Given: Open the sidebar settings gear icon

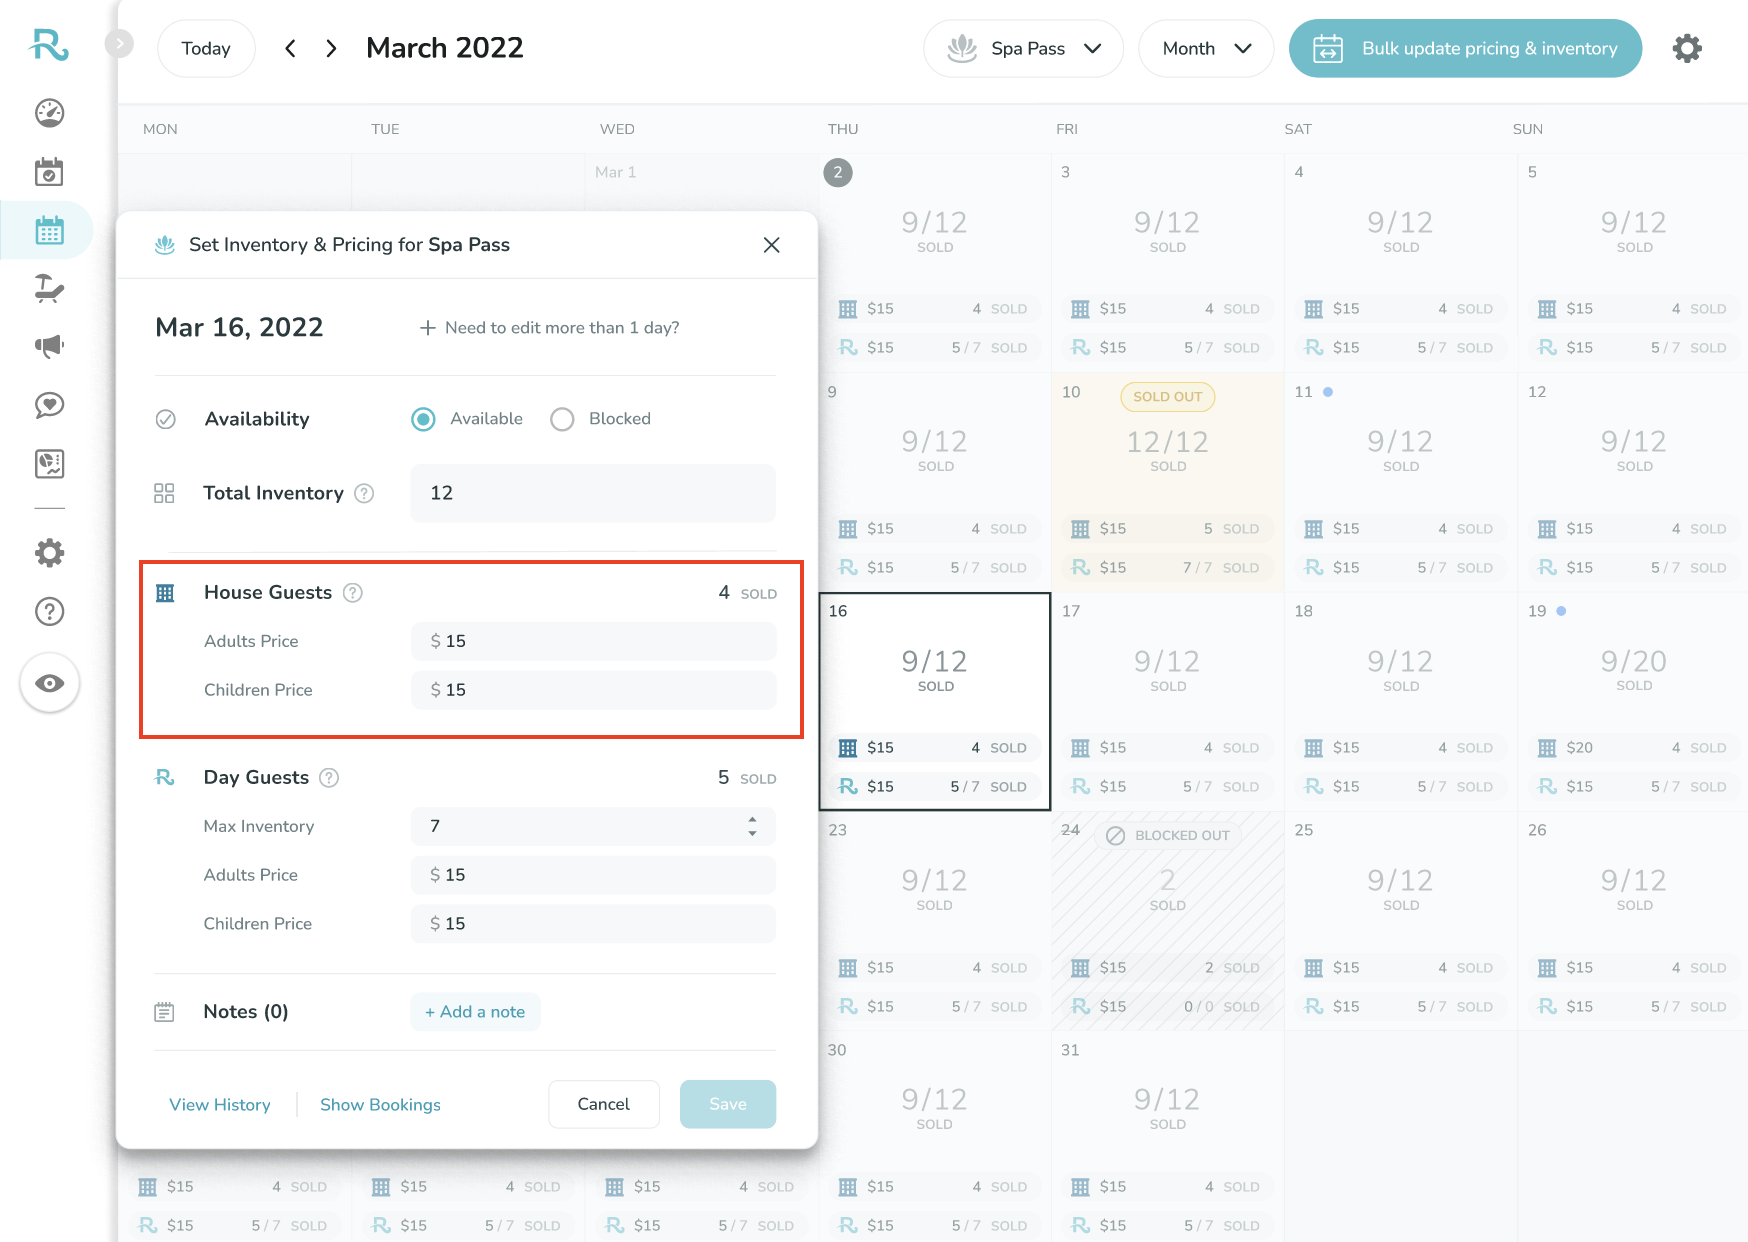Looking at the screenshot, I should click(49, 553).
